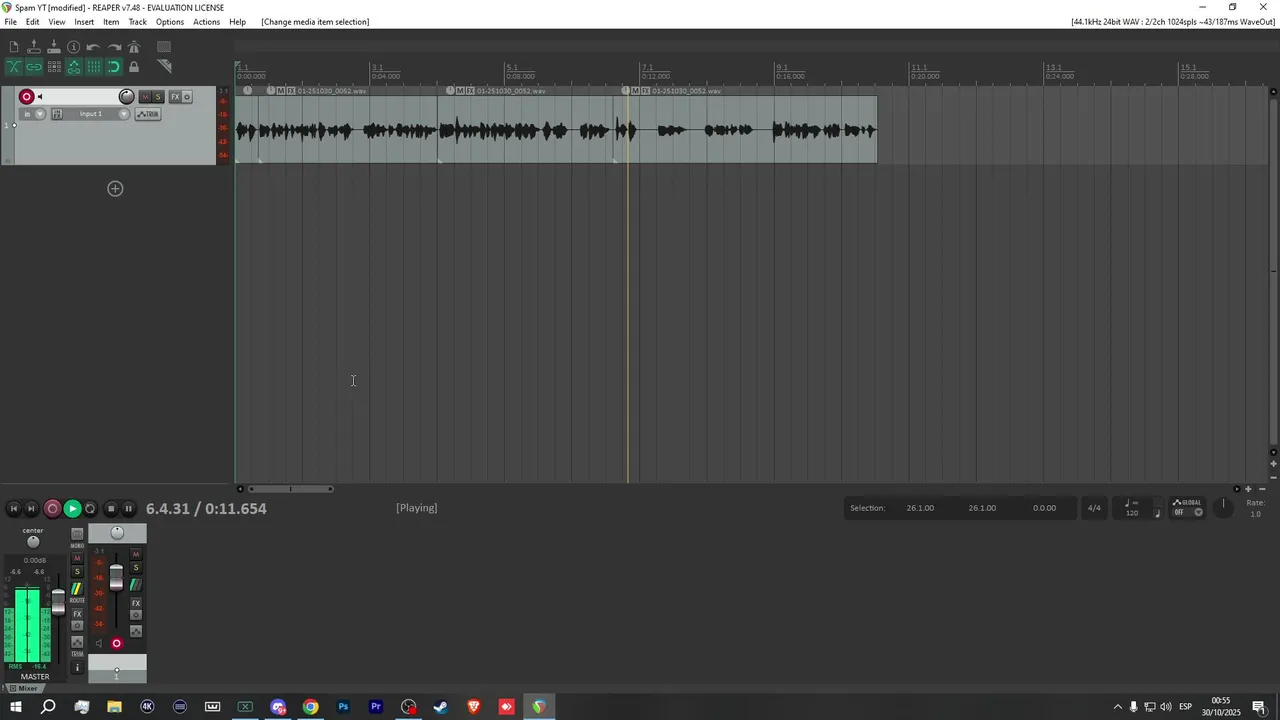This screenshot has height=720, width=1280.
Task: Click the 120 BPM tempo field
Action: (x=1132, y=513)
